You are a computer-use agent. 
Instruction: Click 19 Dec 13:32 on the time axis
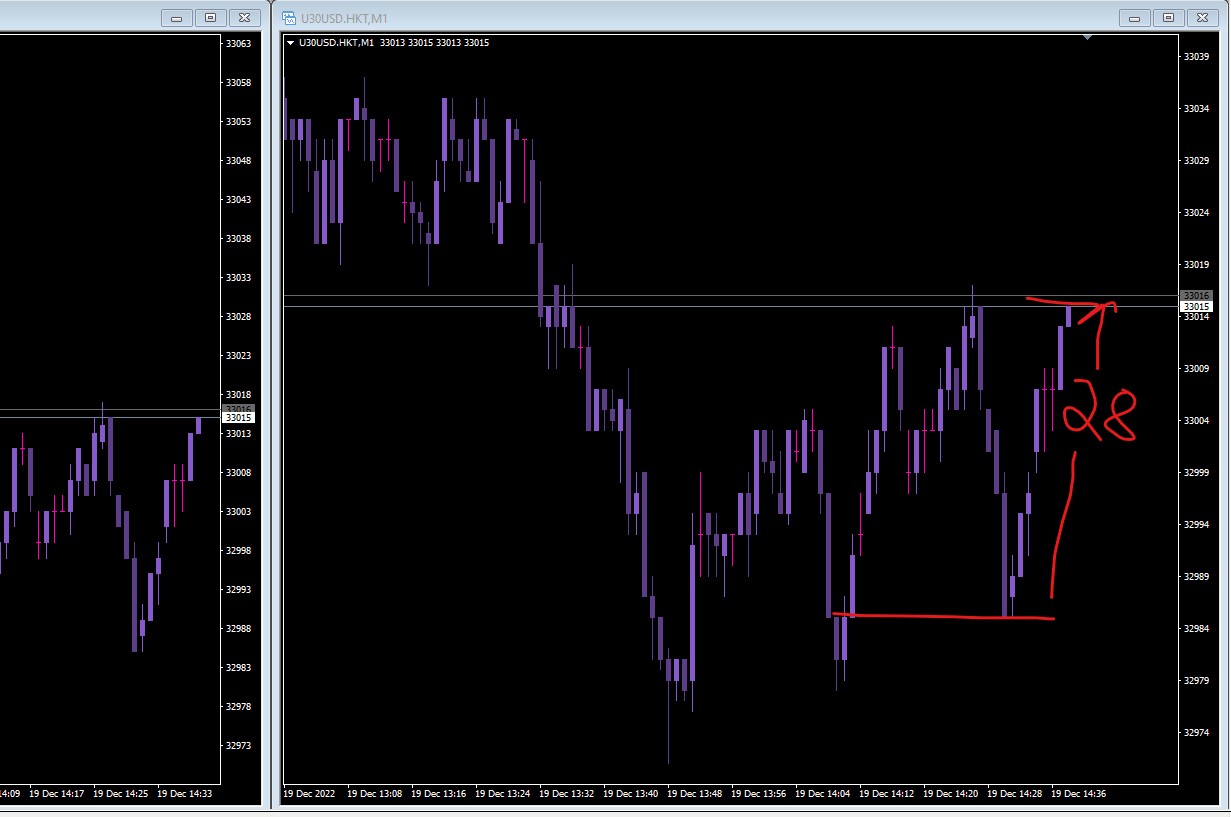tap(566, 793)
